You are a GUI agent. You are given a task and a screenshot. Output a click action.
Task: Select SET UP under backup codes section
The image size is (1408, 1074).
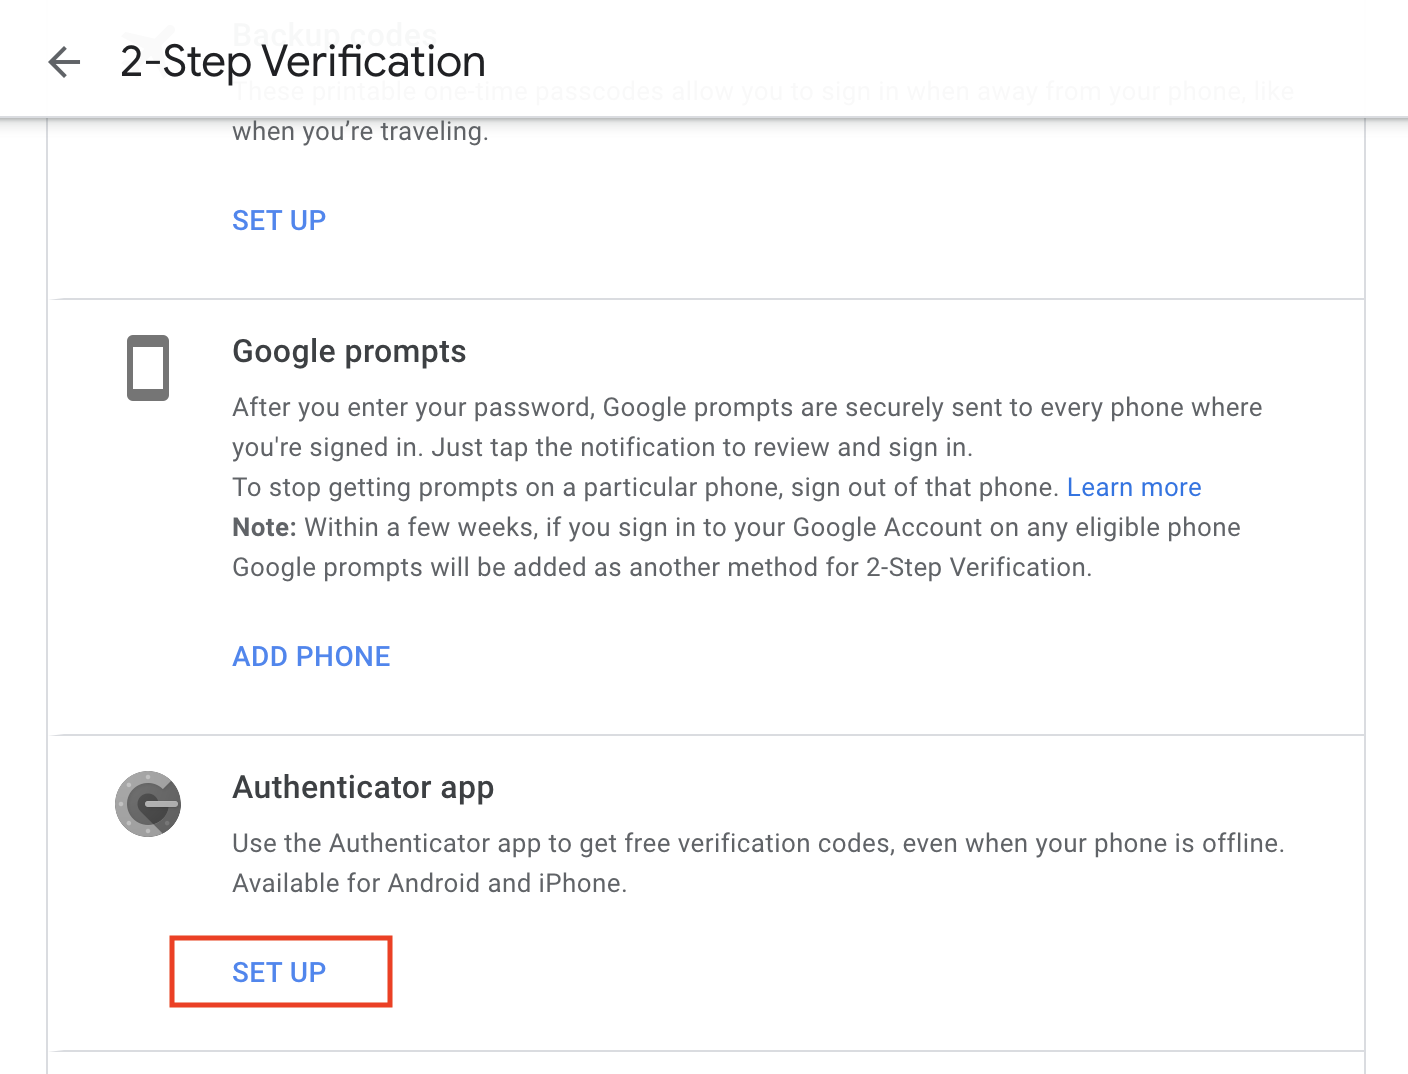pos(279,220)
